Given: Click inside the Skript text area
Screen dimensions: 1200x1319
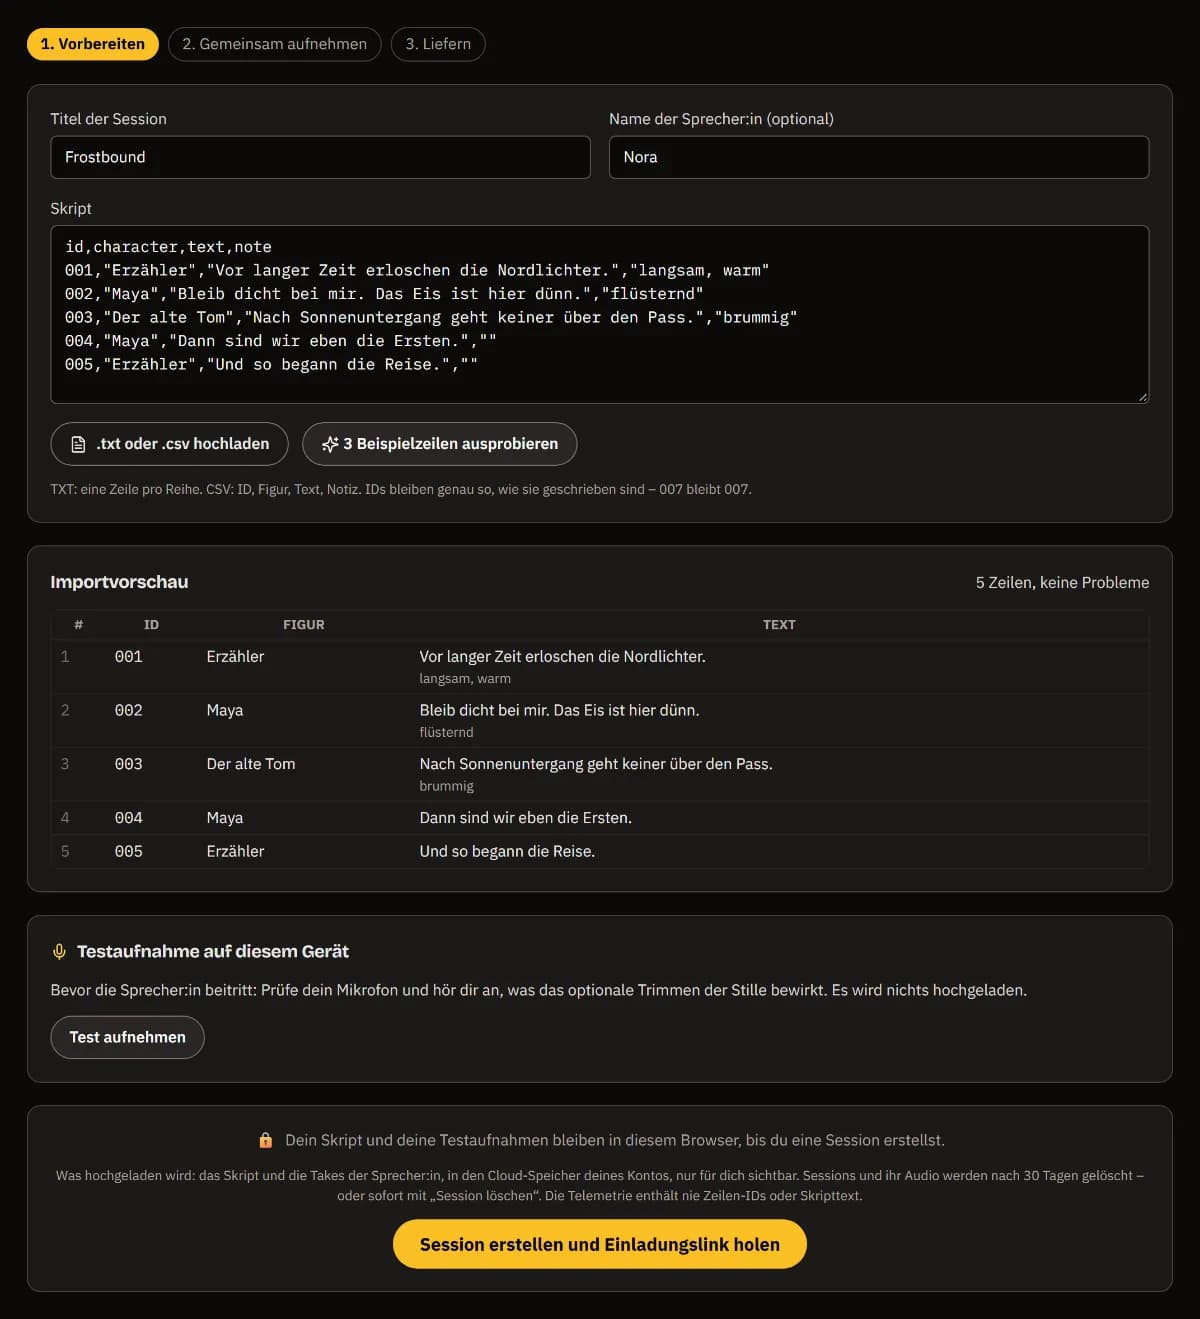Looking at the screenshot, I should 600,314.
